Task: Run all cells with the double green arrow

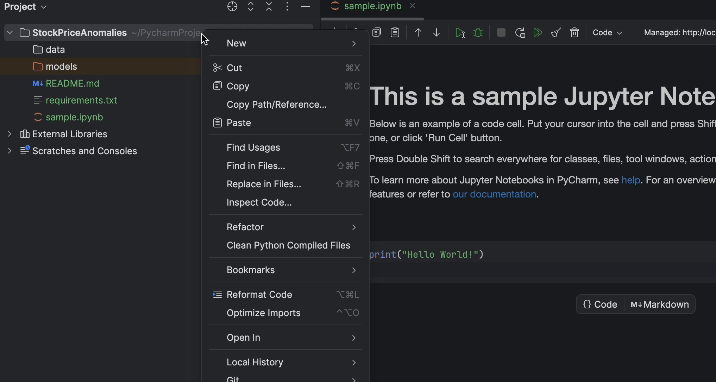Action: (x=538, y=32)
